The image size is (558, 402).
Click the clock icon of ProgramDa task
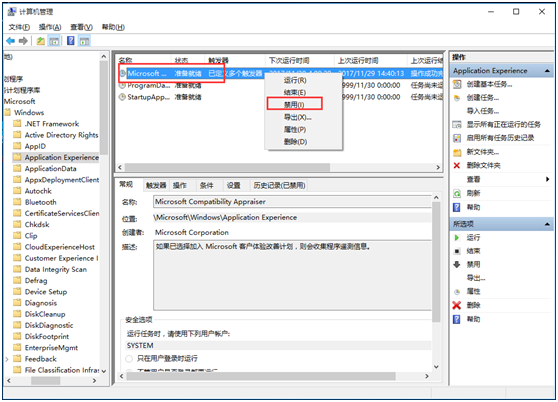(x=122, y=85)
